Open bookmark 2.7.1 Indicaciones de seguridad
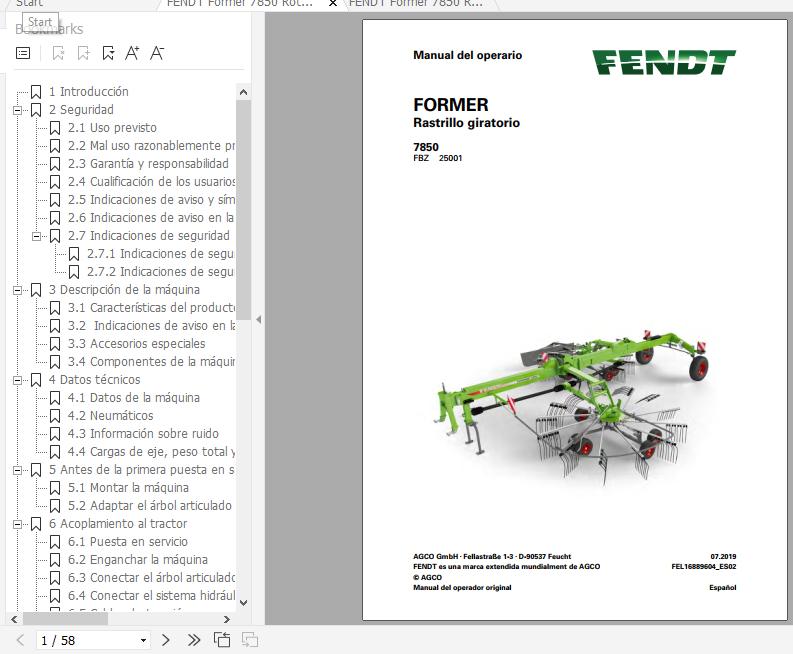 [x=160, y=254]
